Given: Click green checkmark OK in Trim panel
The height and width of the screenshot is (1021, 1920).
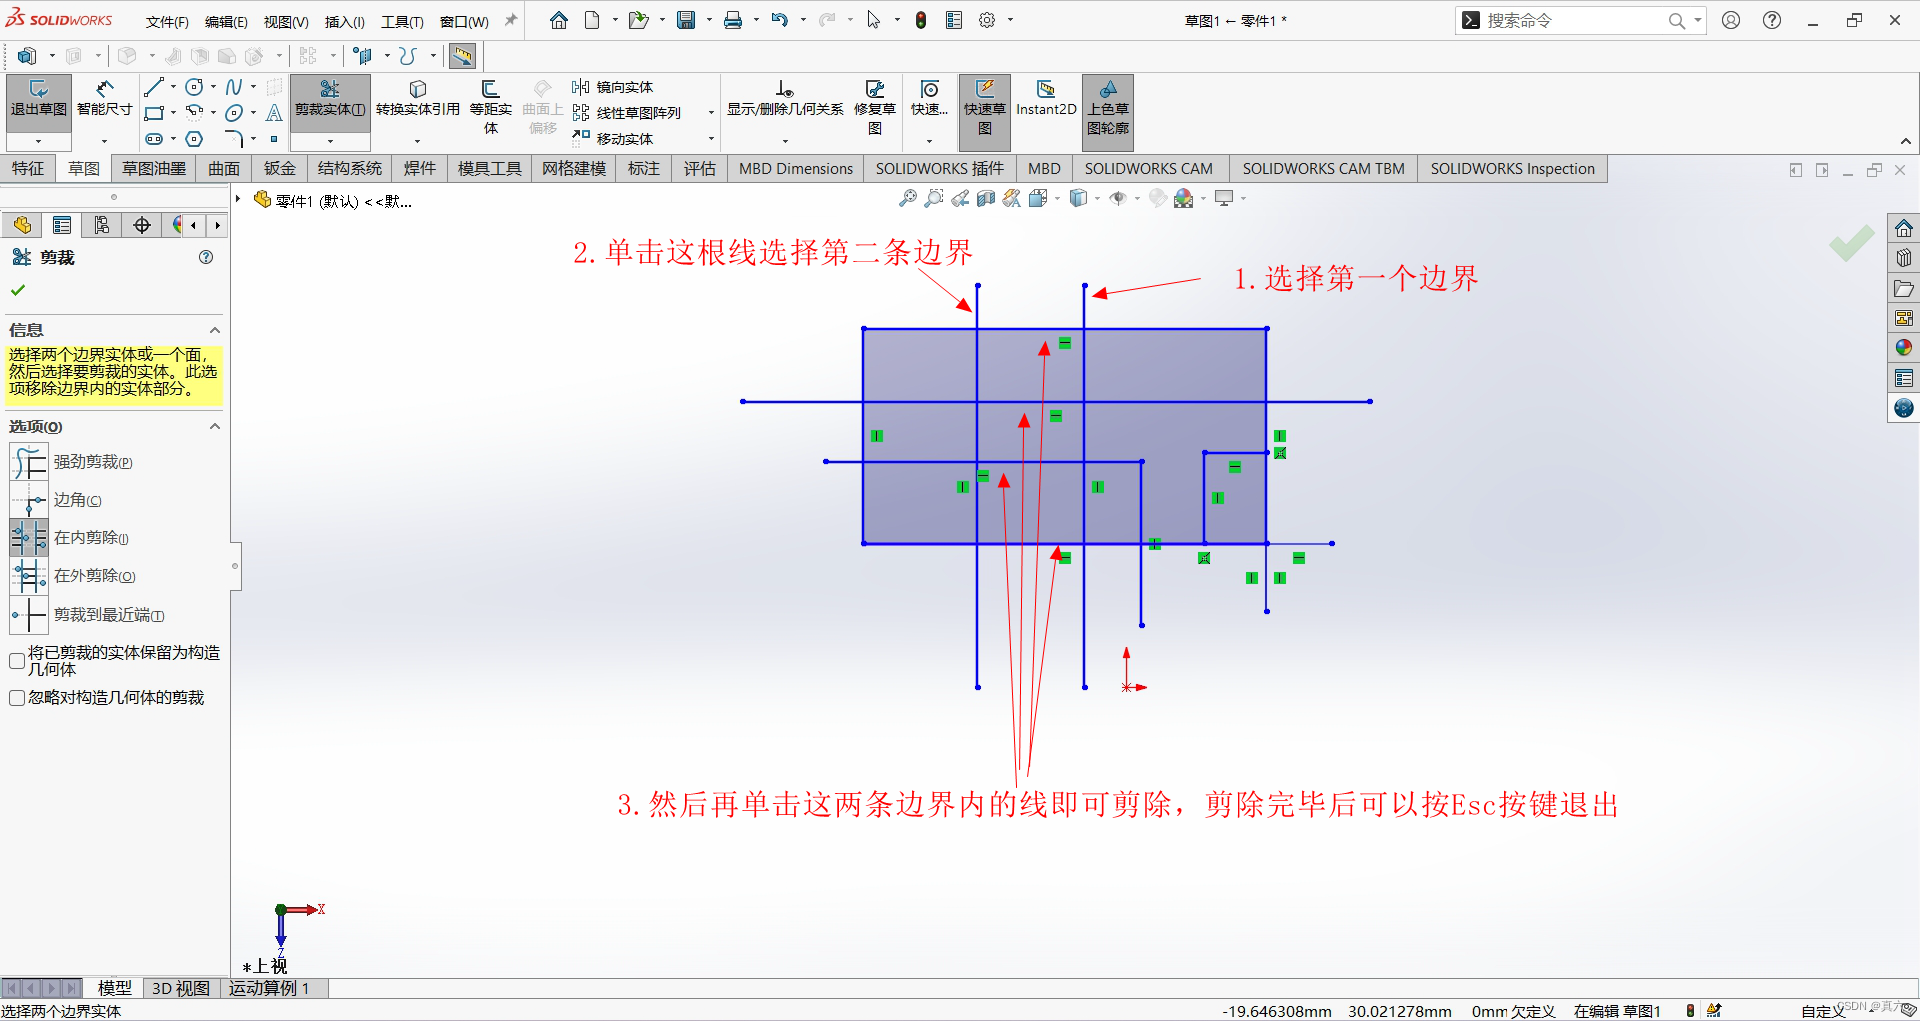Looking at the screenshot, I should point(18,290).
